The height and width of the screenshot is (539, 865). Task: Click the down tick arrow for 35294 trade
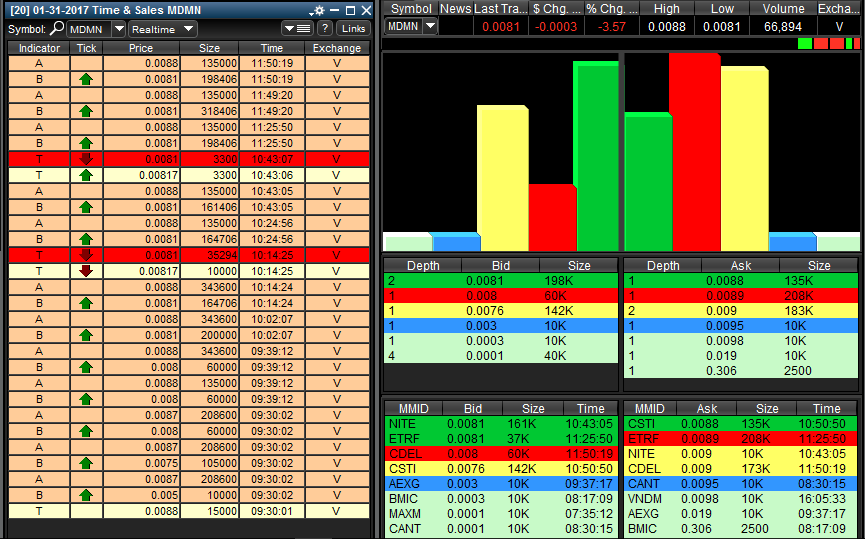coord(86,255)
